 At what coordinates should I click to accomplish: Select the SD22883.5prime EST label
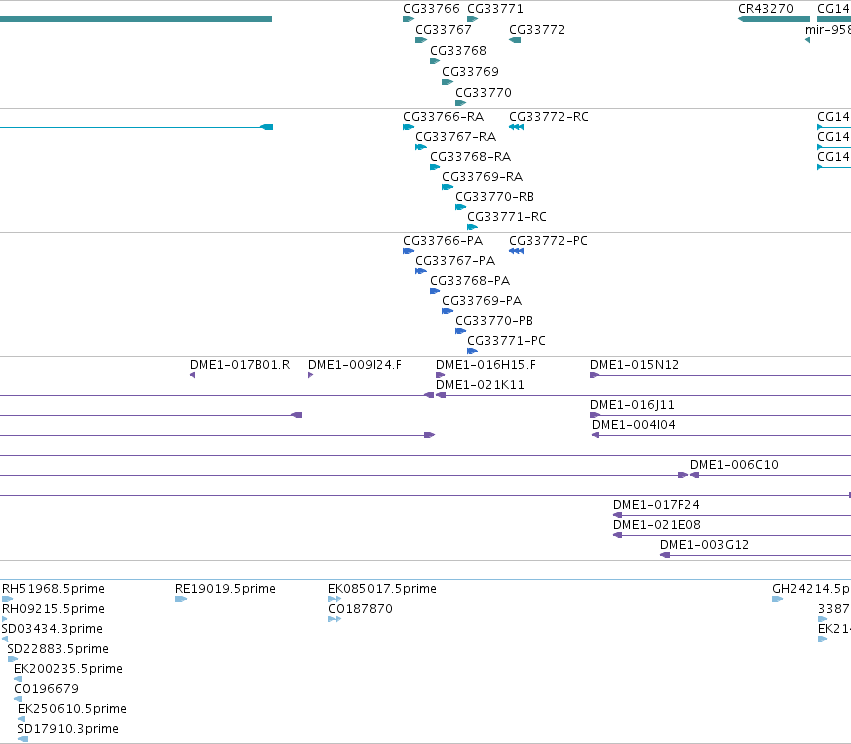[x=58, y=649]
